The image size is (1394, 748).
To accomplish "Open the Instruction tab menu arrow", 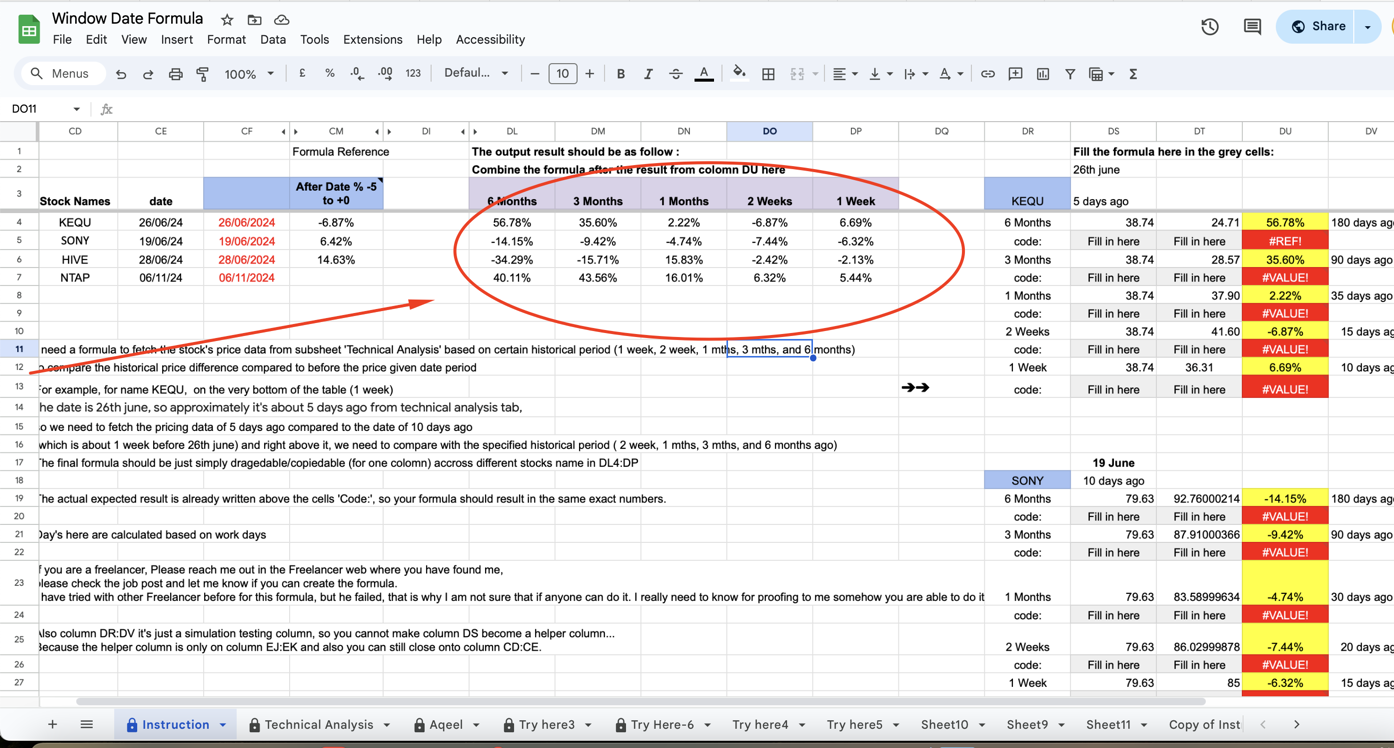I will [223, 725].
